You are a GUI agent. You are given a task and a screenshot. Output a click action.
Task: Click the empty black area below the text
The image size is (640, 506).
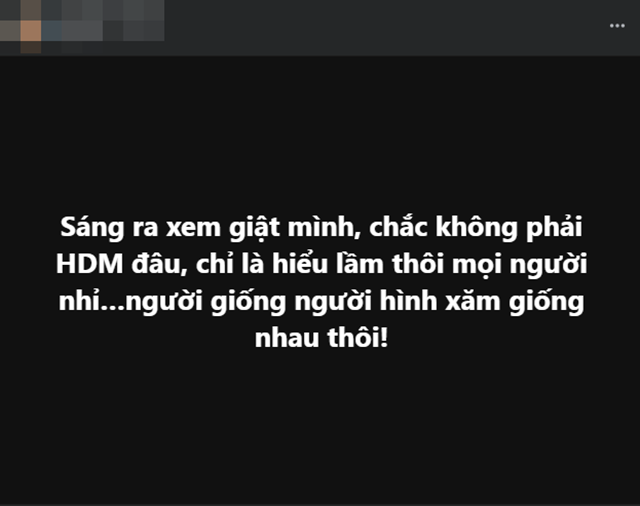click(320, 424)
